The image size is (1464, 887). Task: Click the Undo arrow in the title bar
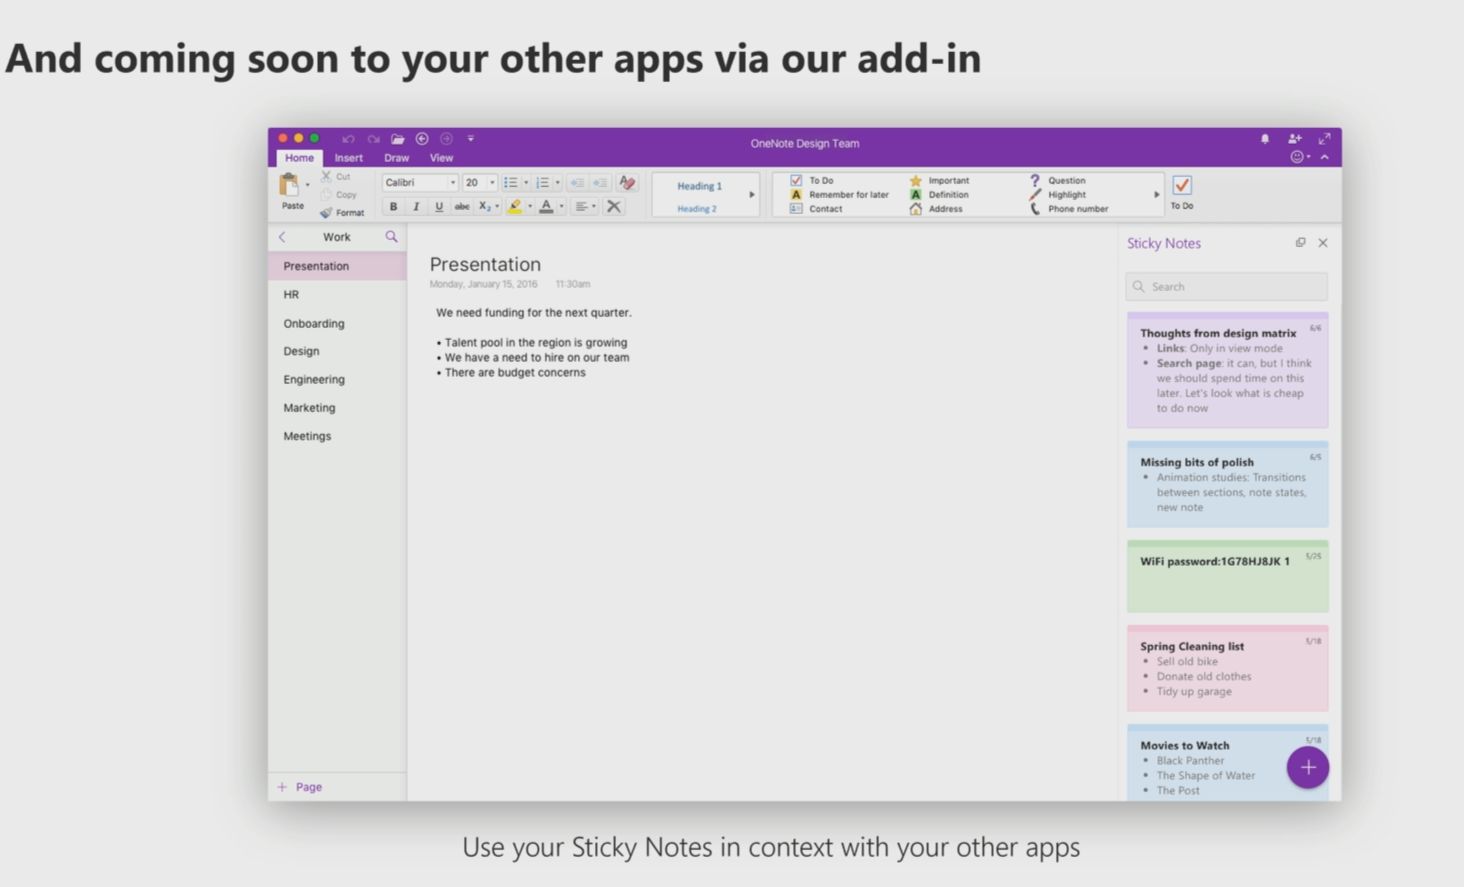coord(348,139)
